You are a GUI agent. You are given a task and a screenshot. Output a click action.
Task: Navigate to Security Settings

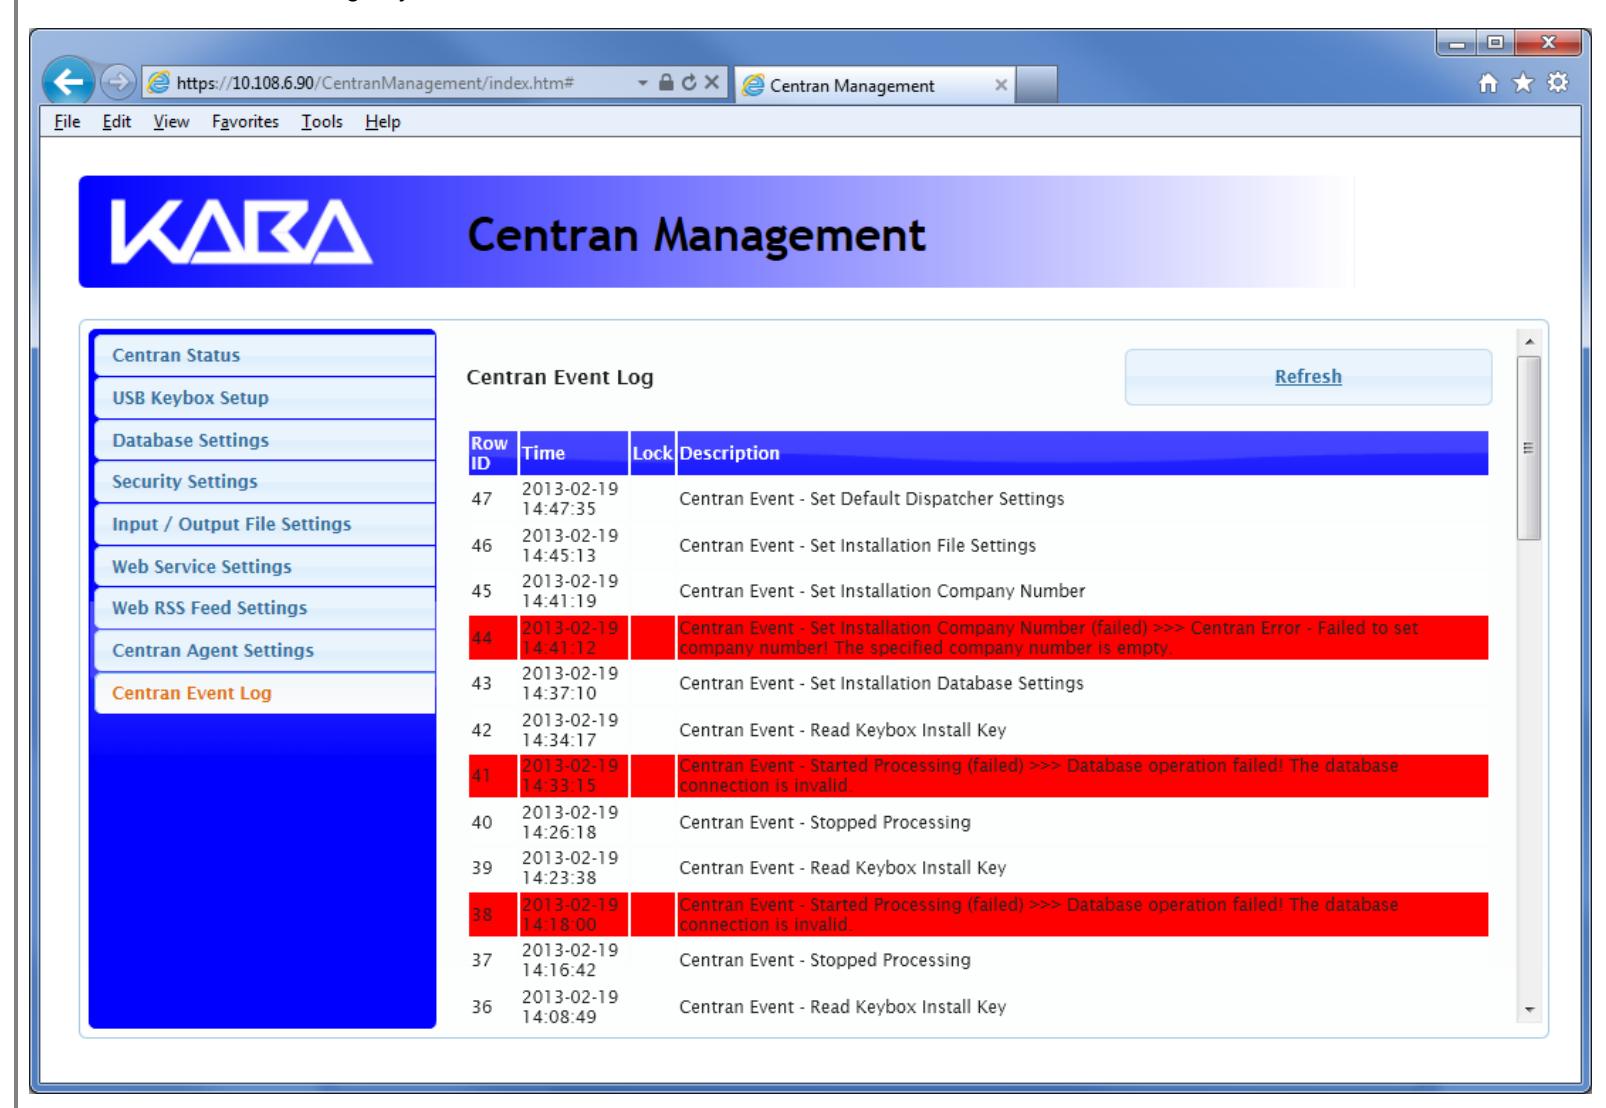pyautogui.click(x=265, y=482)
